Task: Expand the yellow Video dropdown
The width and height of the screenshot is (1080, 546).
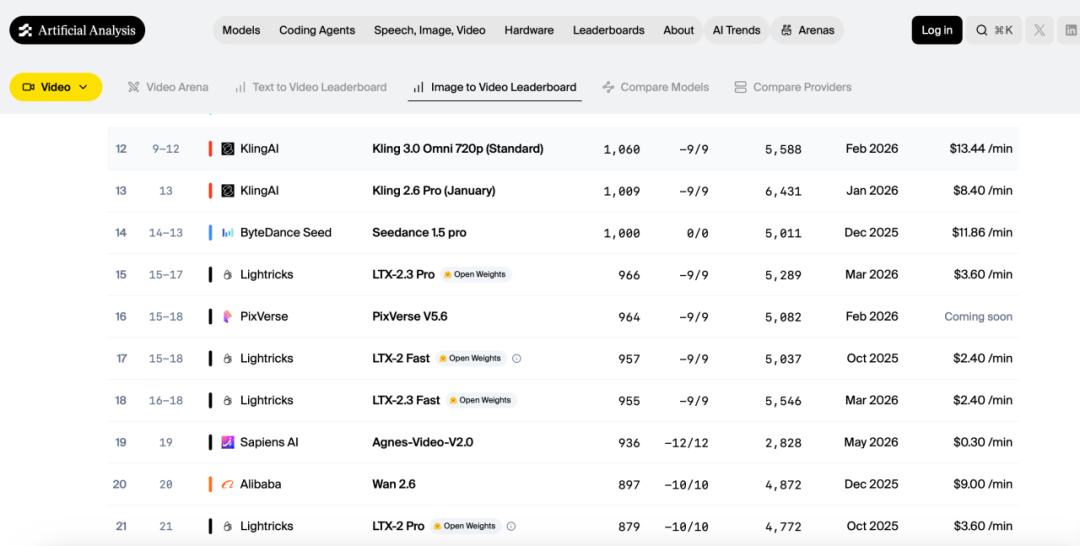Action: click(56, 87)
